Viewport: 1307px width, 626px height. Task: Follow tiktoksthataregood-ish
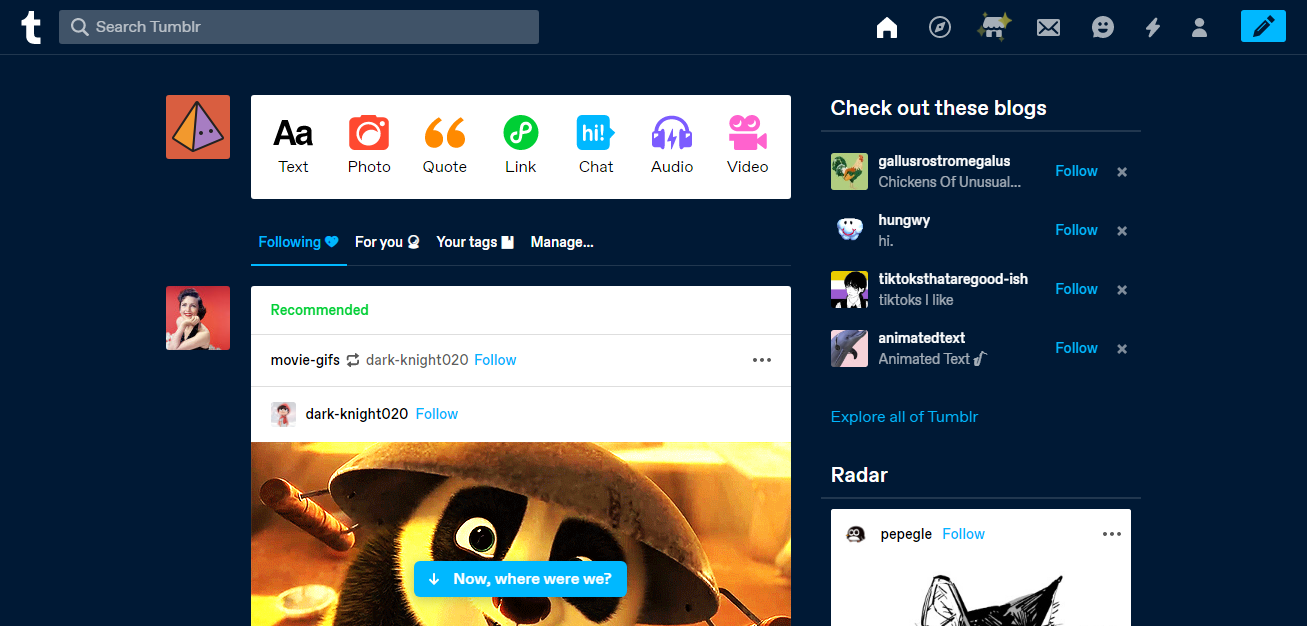coord(1076,289)
